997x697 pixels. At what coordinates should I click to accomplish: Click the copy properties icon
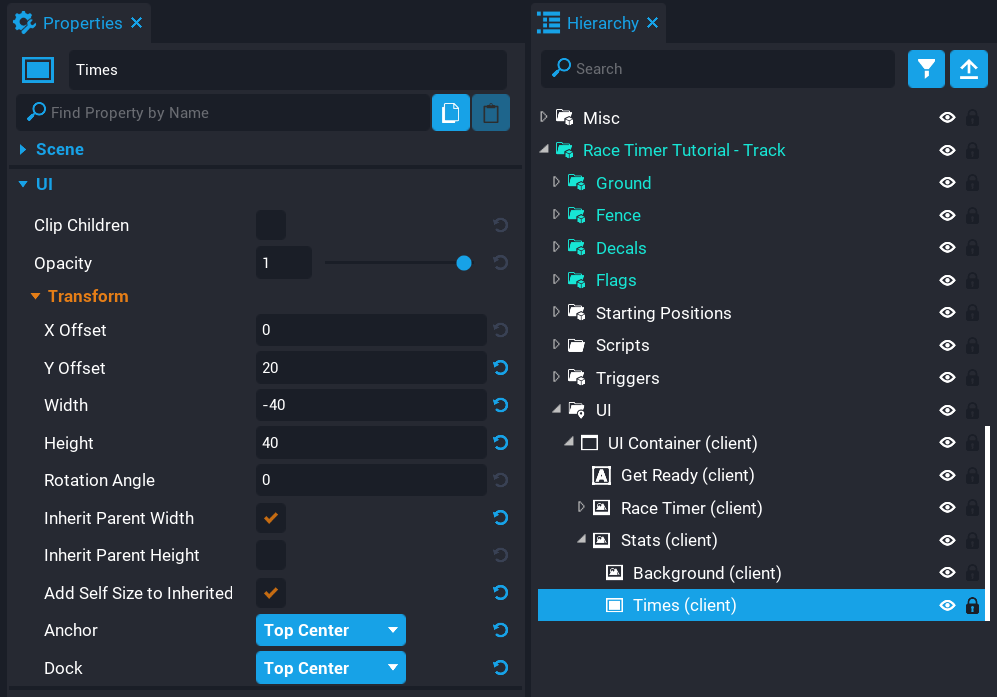(x=450, y=113)
